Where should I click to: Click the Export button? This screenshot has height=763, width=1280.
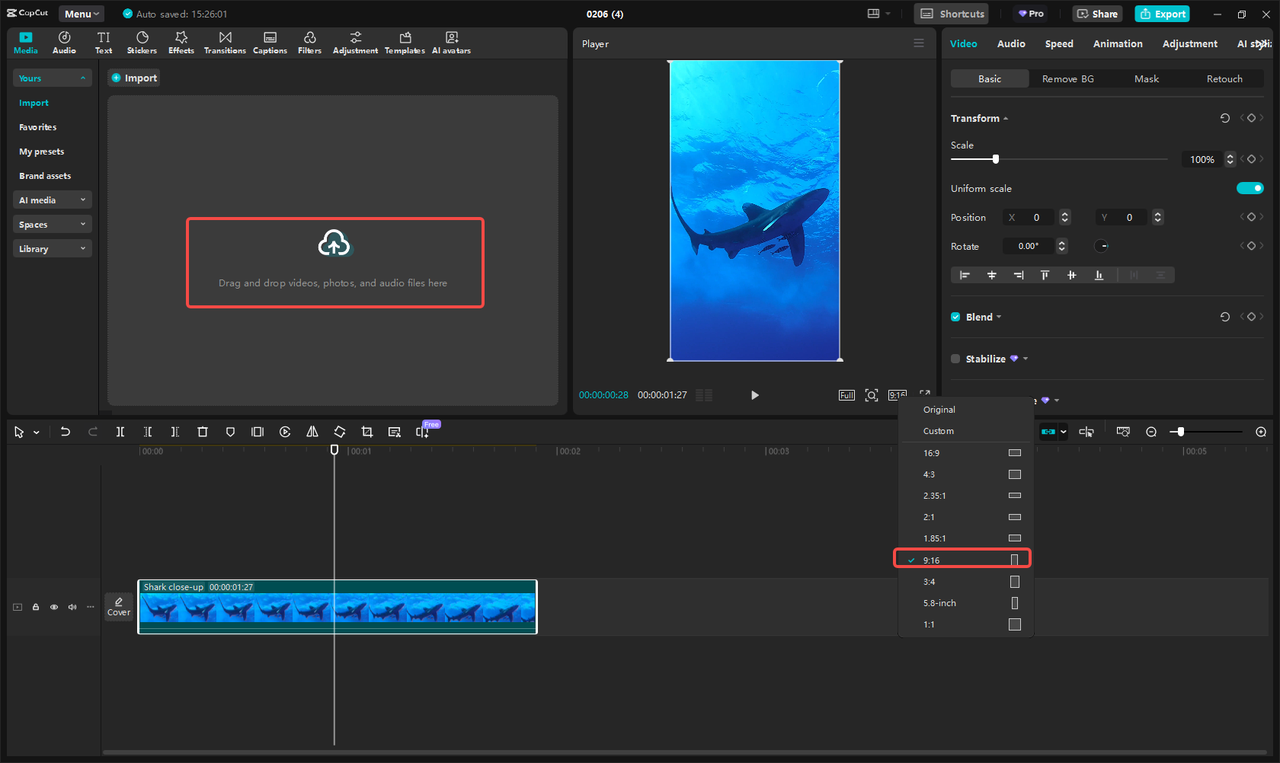[1162, 13]
